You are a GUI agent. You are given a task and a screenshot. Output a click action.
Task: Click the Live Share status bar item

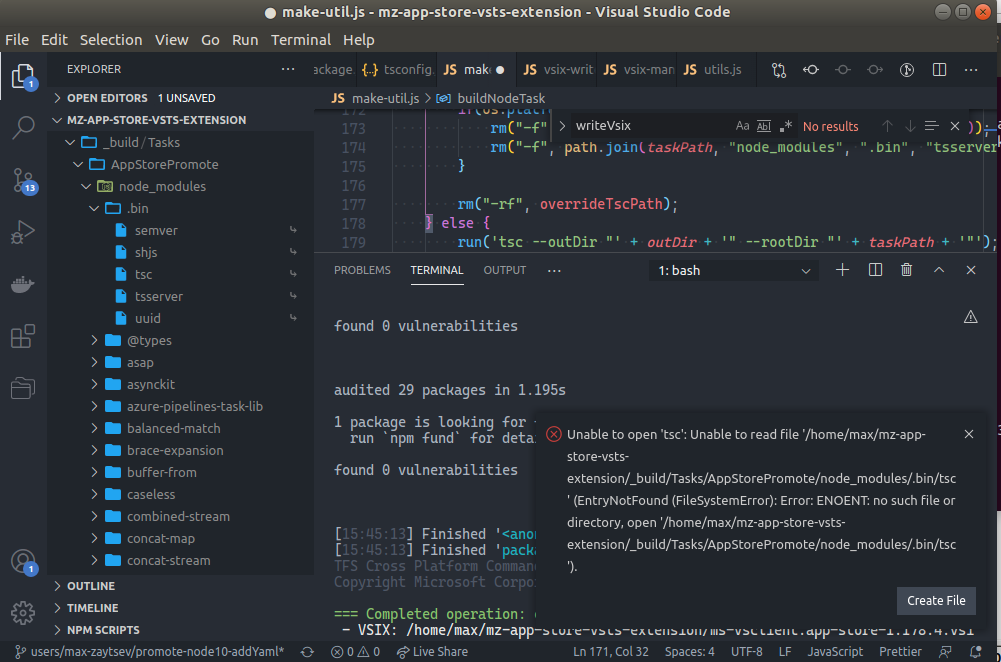point(432,651)
